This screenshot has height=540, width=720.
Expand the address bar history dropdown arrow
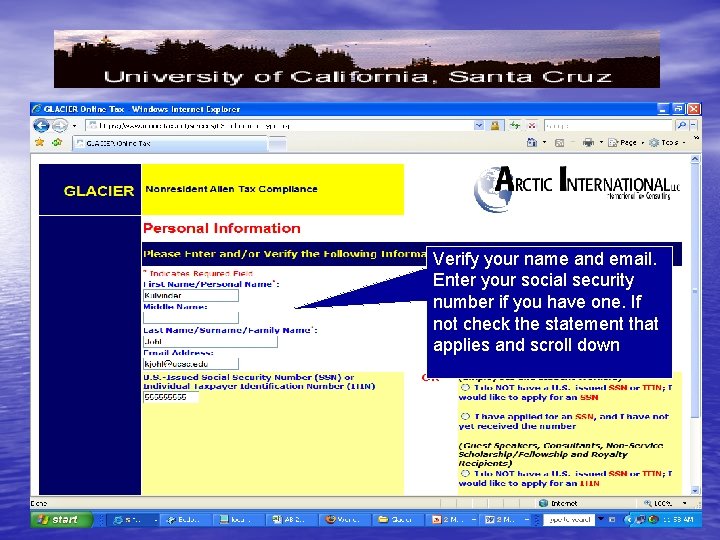coord(479,125)
